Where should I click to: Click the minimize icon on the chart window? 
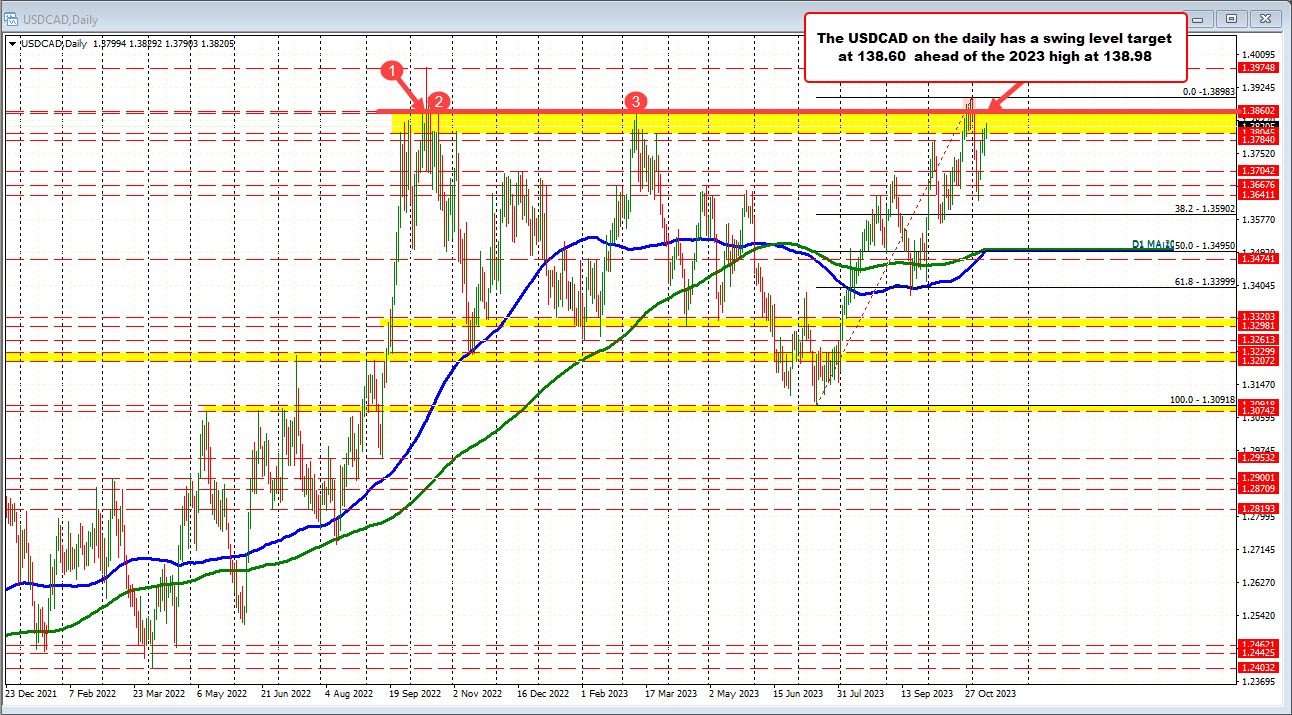tap(1202, 18)
